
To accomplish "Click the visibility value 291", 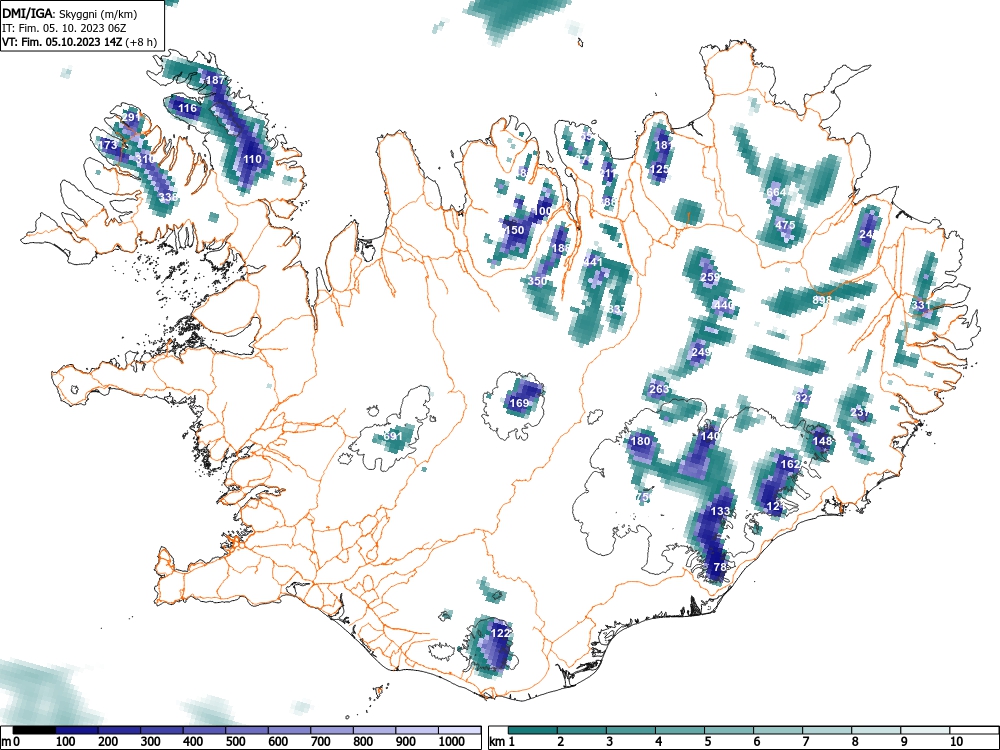I will tap(131, 117).
